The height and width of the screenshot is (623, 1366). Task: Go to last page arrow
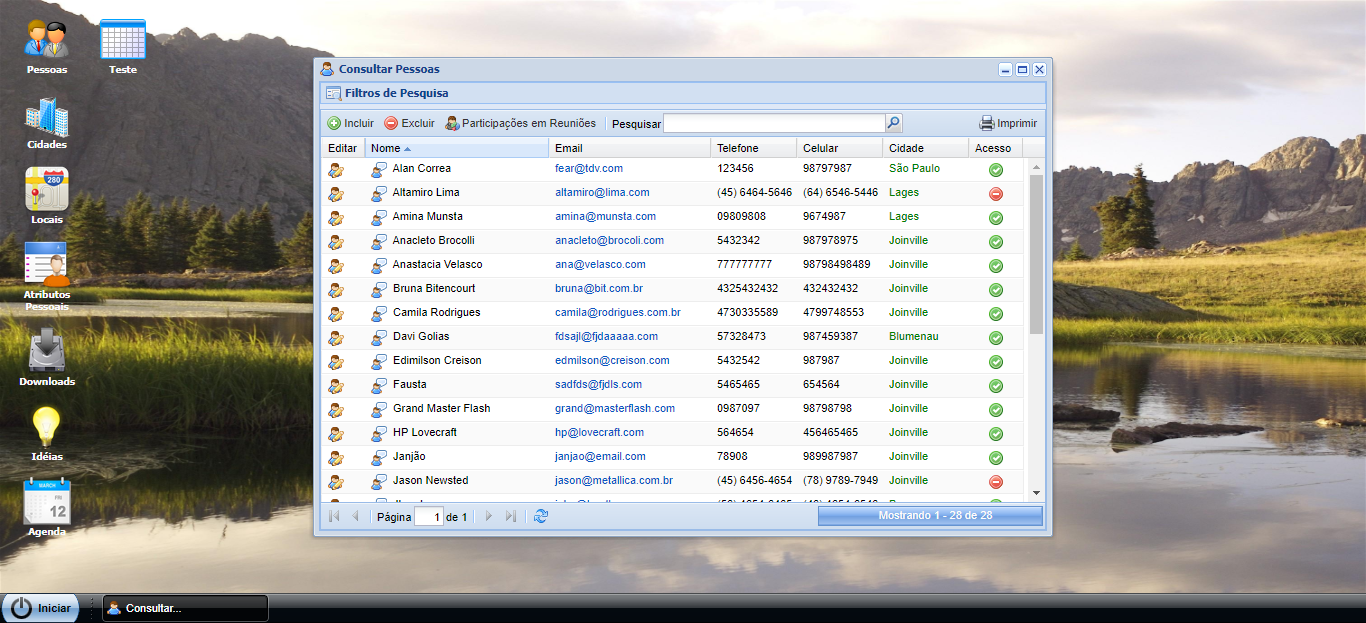[x=510, y=516]
